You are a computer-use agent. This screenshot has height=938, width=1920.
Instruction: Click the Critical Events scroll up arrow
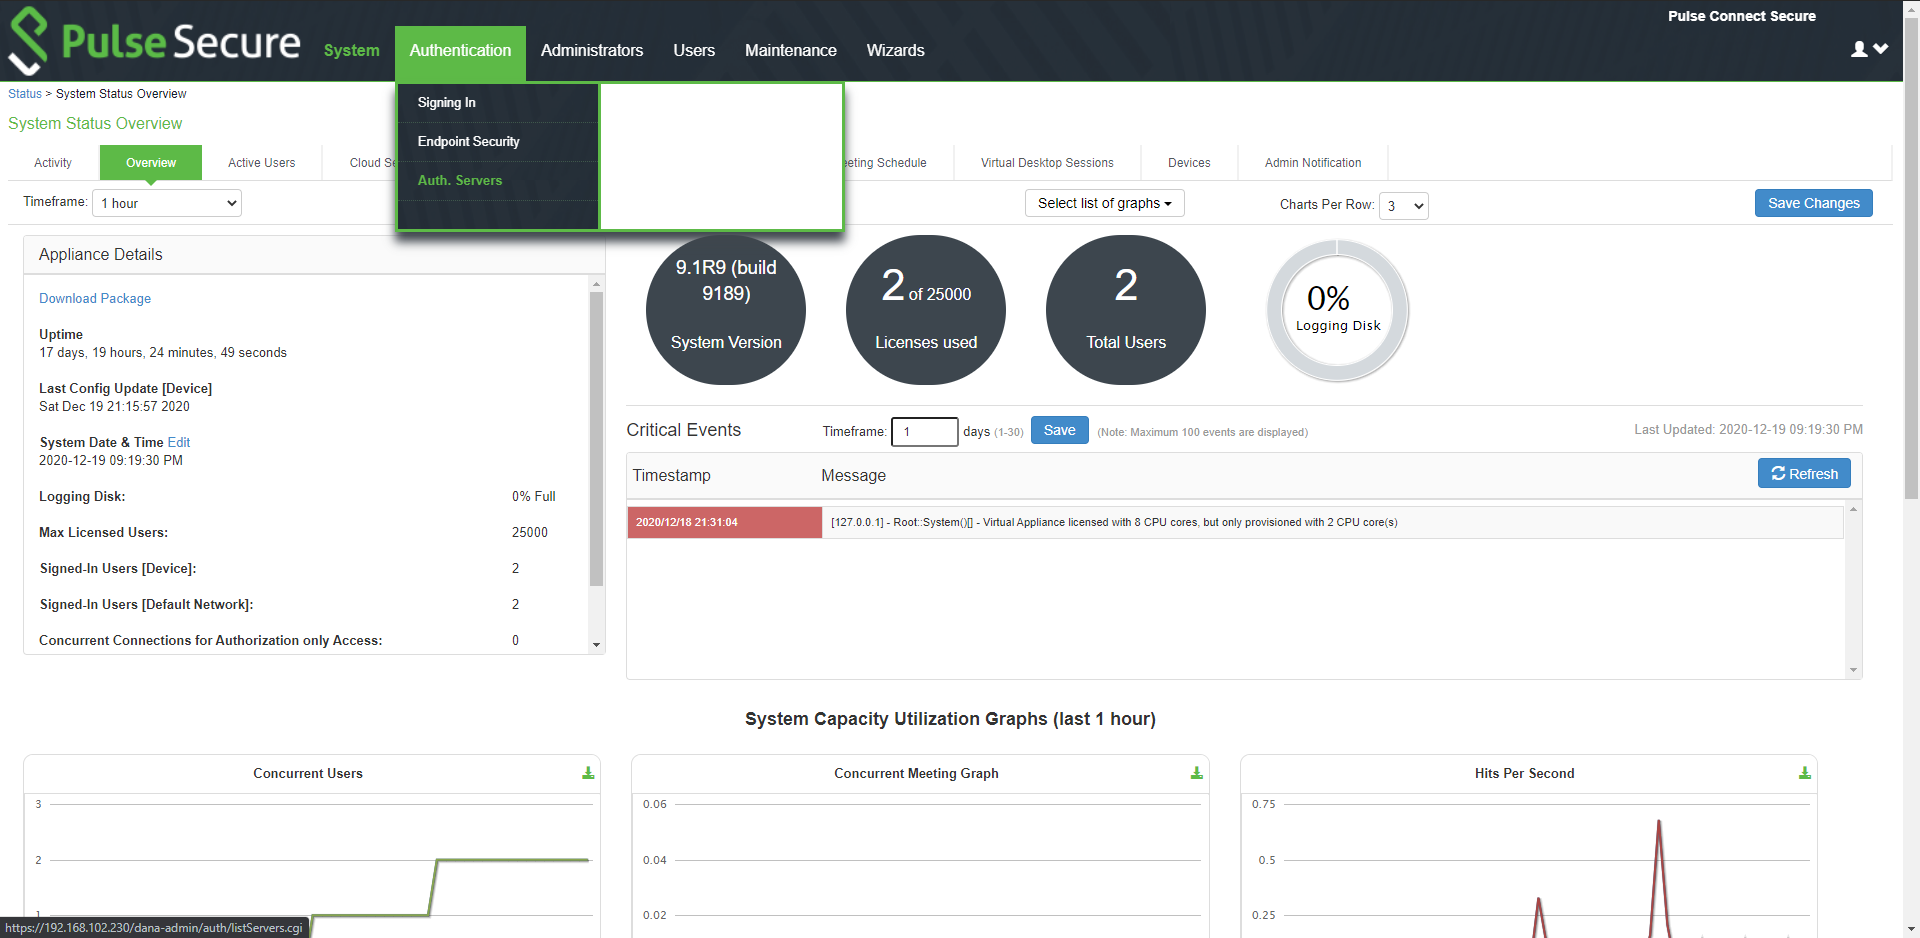tap(1853, 509)
